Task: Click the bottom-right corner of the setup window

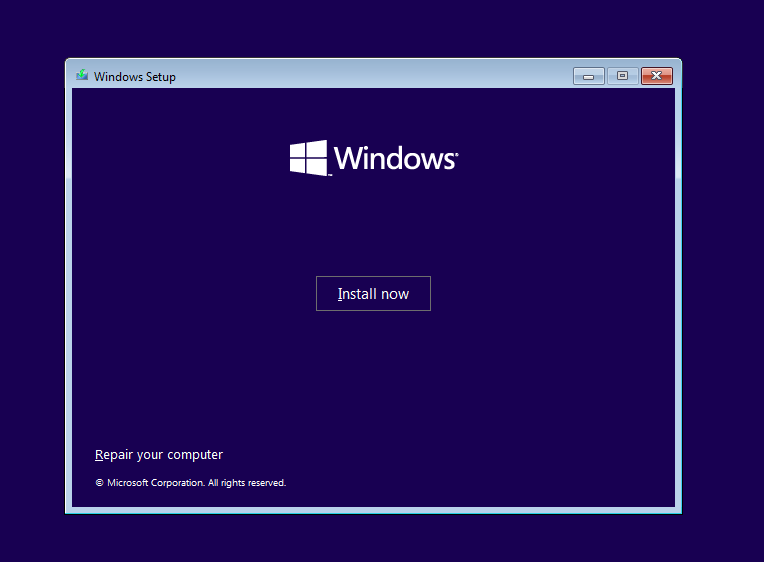Action: 679,511
